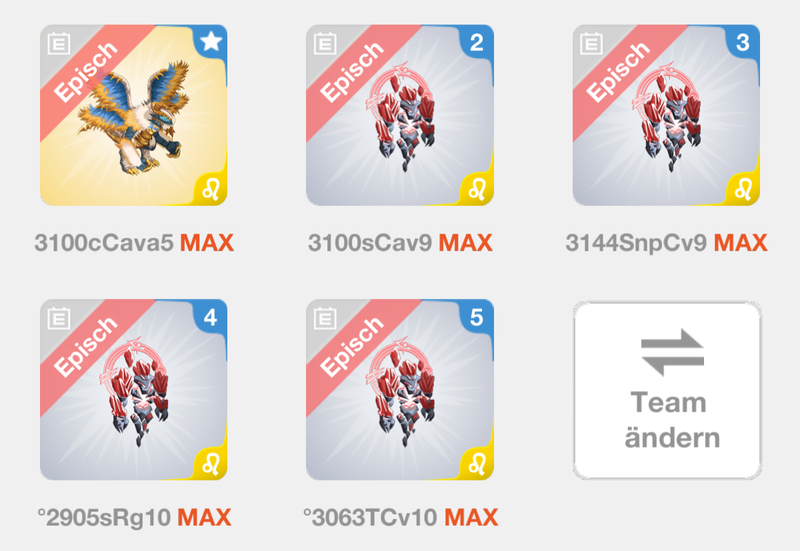This screenshot has height=551, width=800.
Task: Click the 3144SnpCv9 MAX name label
Action: [666, 243]
